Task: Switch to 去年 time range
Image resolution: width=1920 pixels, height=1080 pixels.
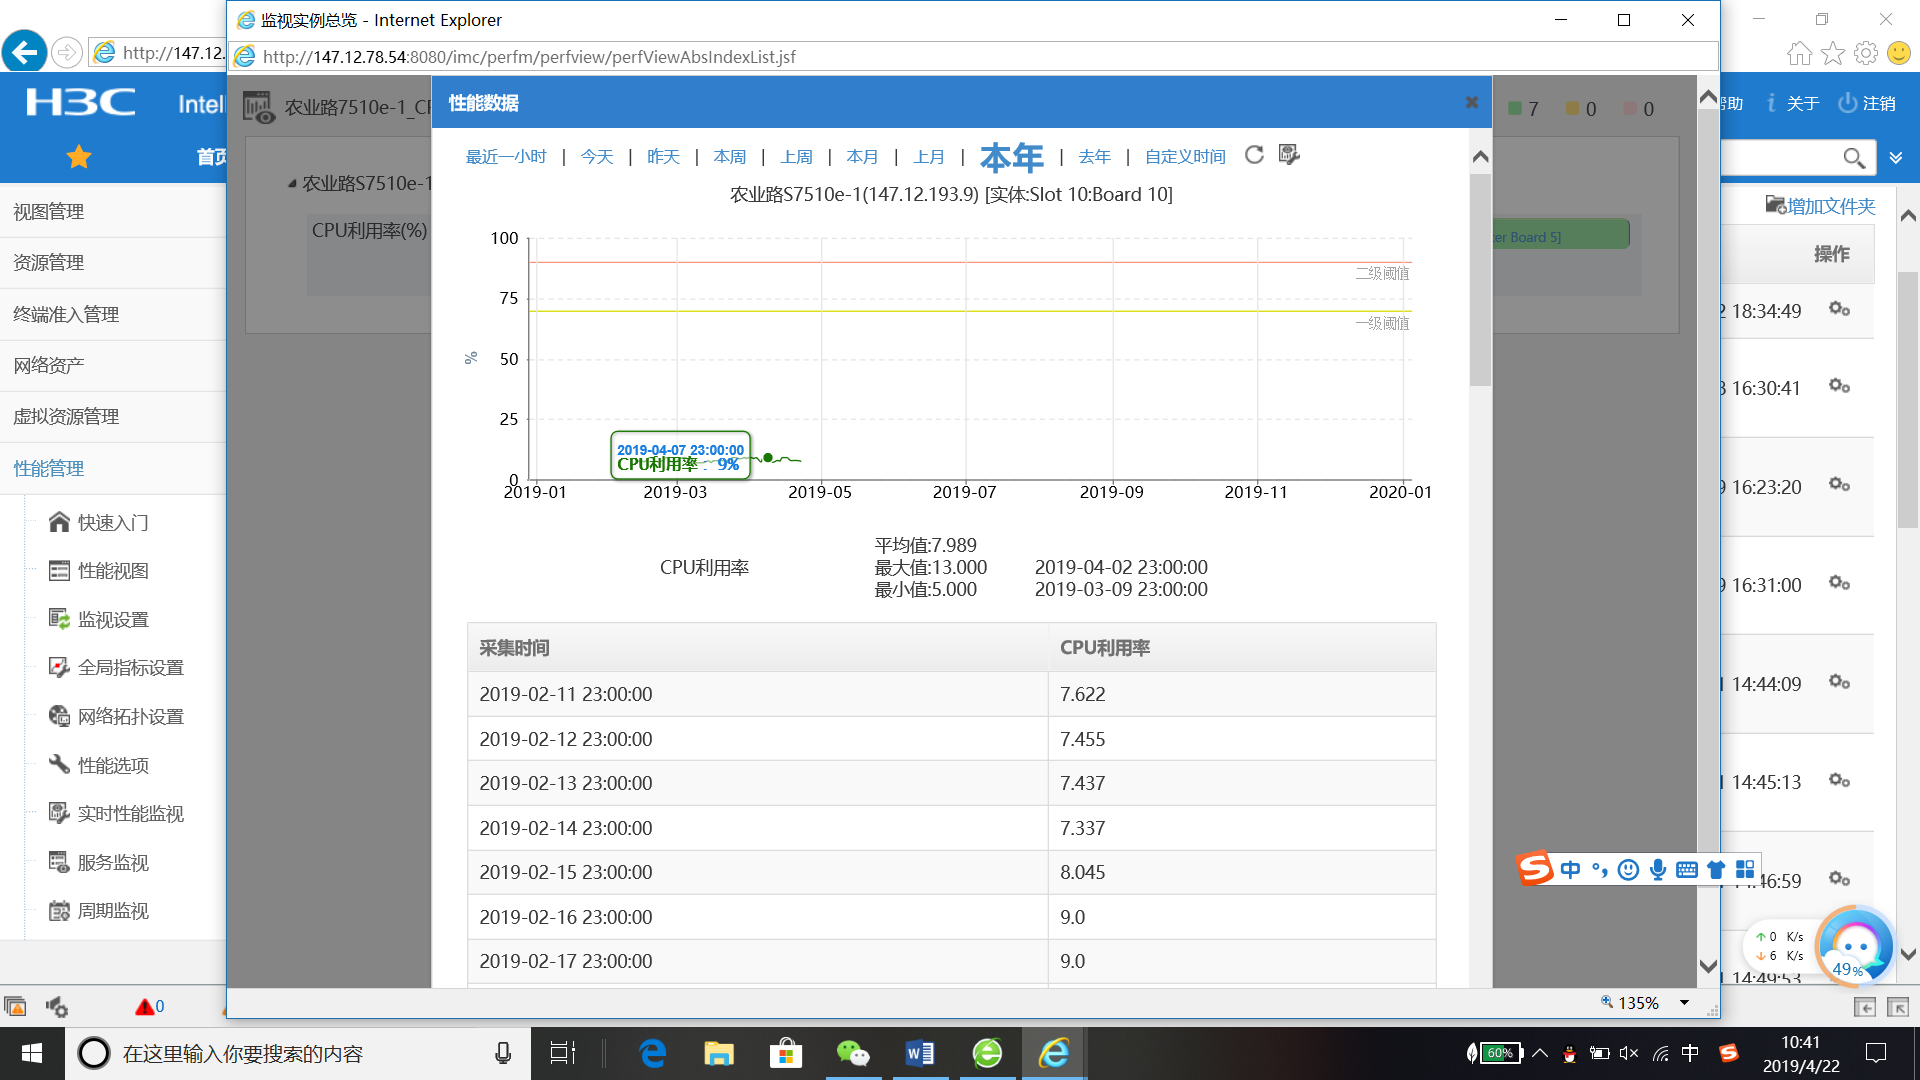Action: pos(1094,157)
